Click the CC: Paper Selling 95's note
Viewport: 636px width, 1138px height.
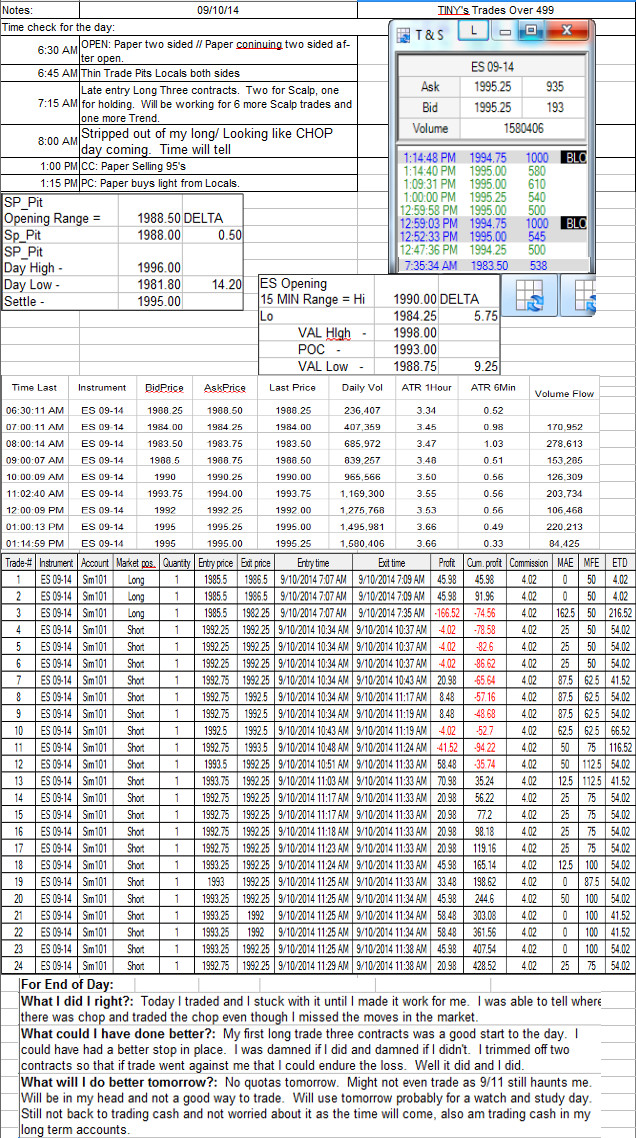218,166
